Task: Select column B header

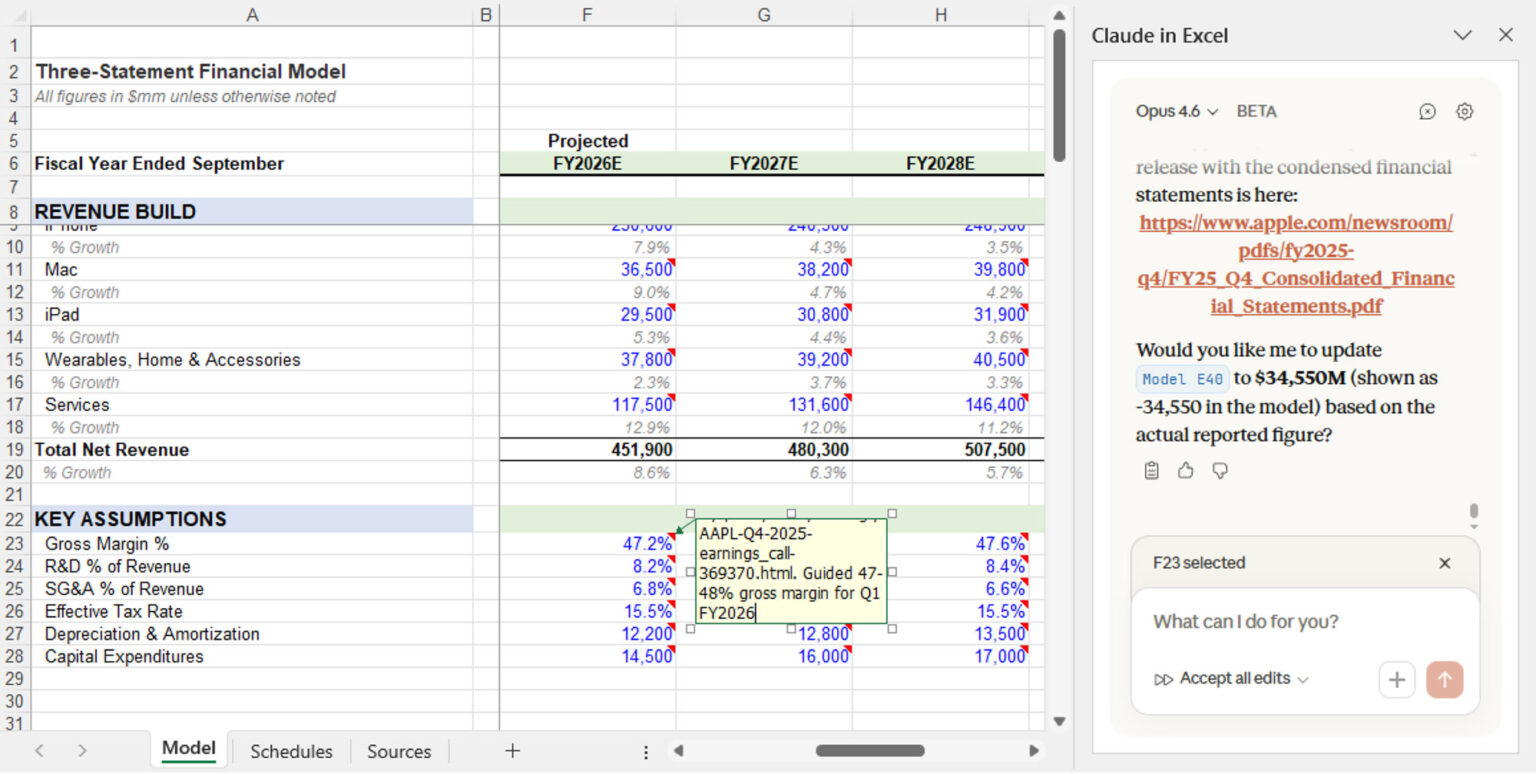Action: click(486, 14)
